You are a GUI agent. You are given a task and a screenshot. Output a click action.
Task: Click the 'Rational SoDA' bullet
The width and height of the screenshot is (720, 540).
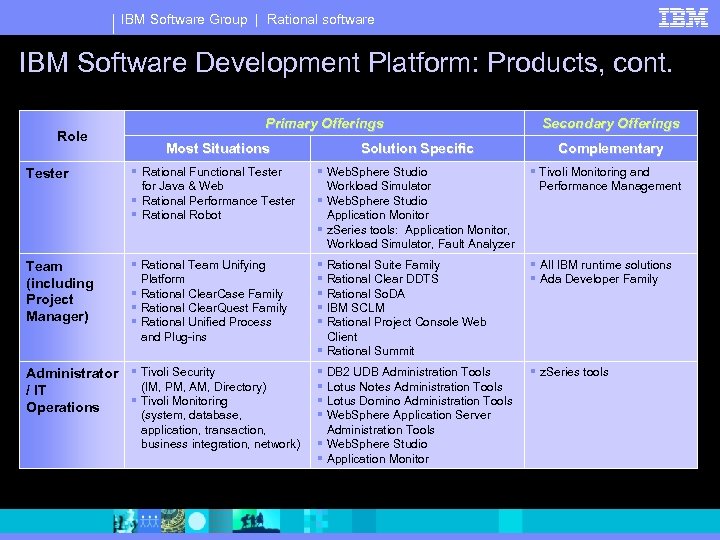pyautogui.click(x=366, y=294)
